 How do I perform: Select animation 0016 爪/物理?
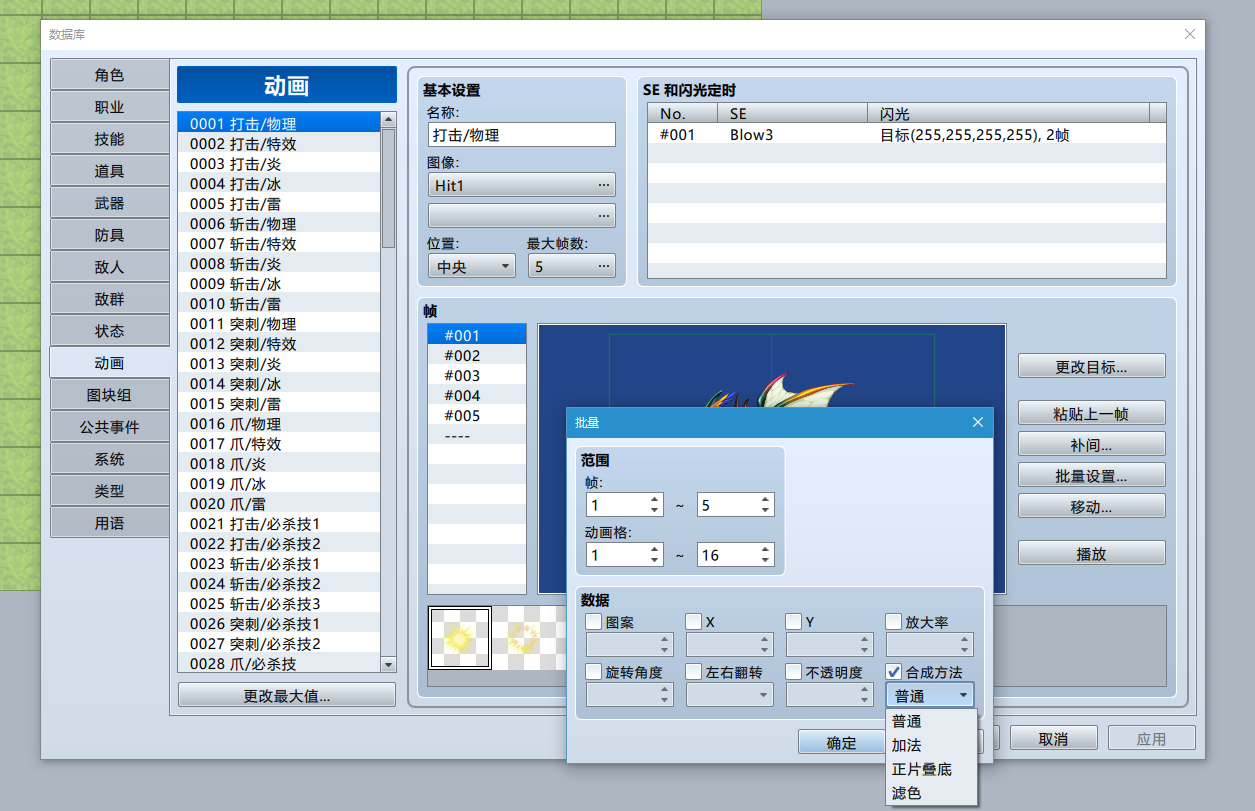(x=279, y=424)
